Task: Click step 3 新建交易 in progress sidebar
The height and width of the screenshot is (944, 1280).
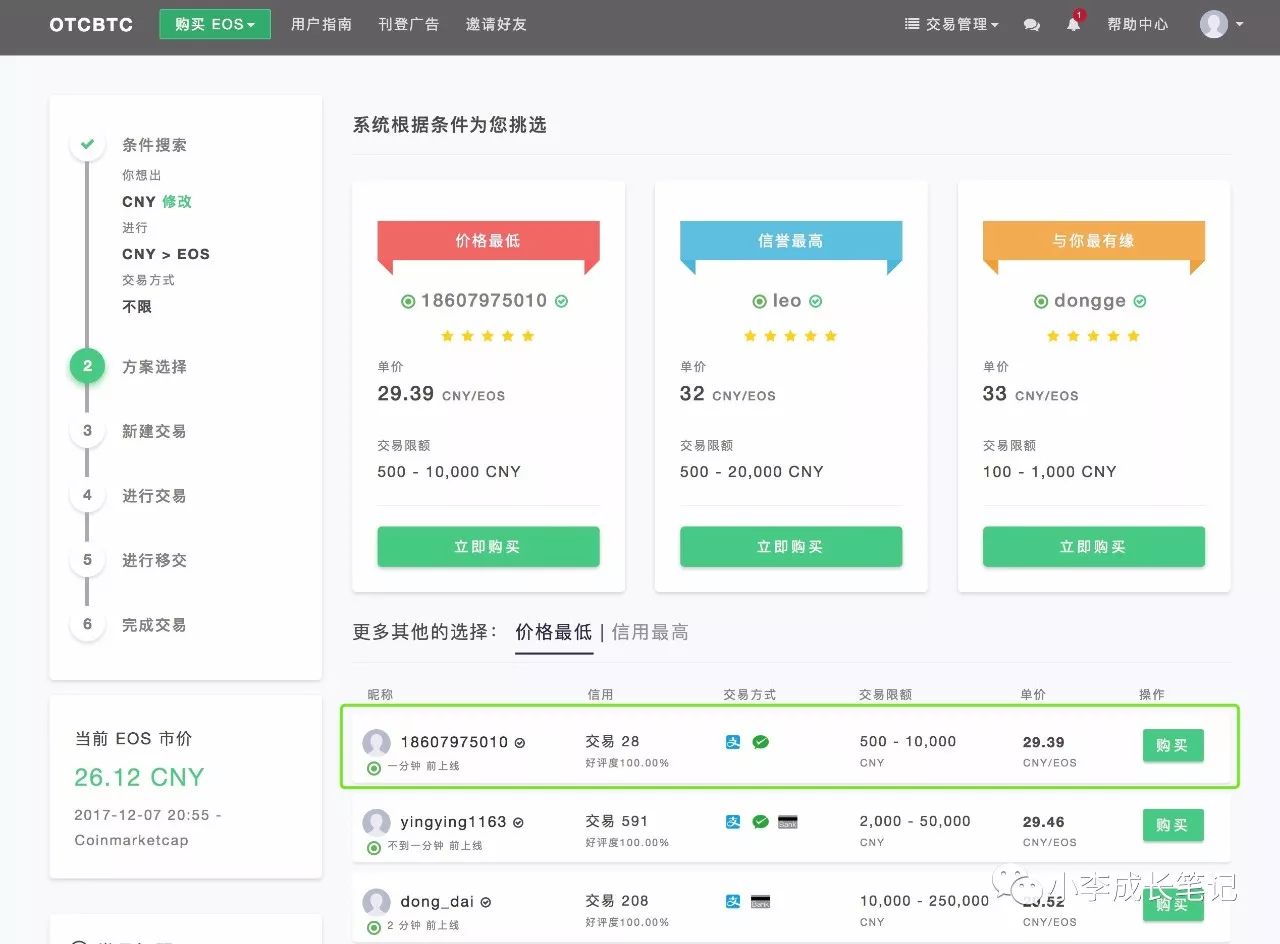Action: [153, 431]
